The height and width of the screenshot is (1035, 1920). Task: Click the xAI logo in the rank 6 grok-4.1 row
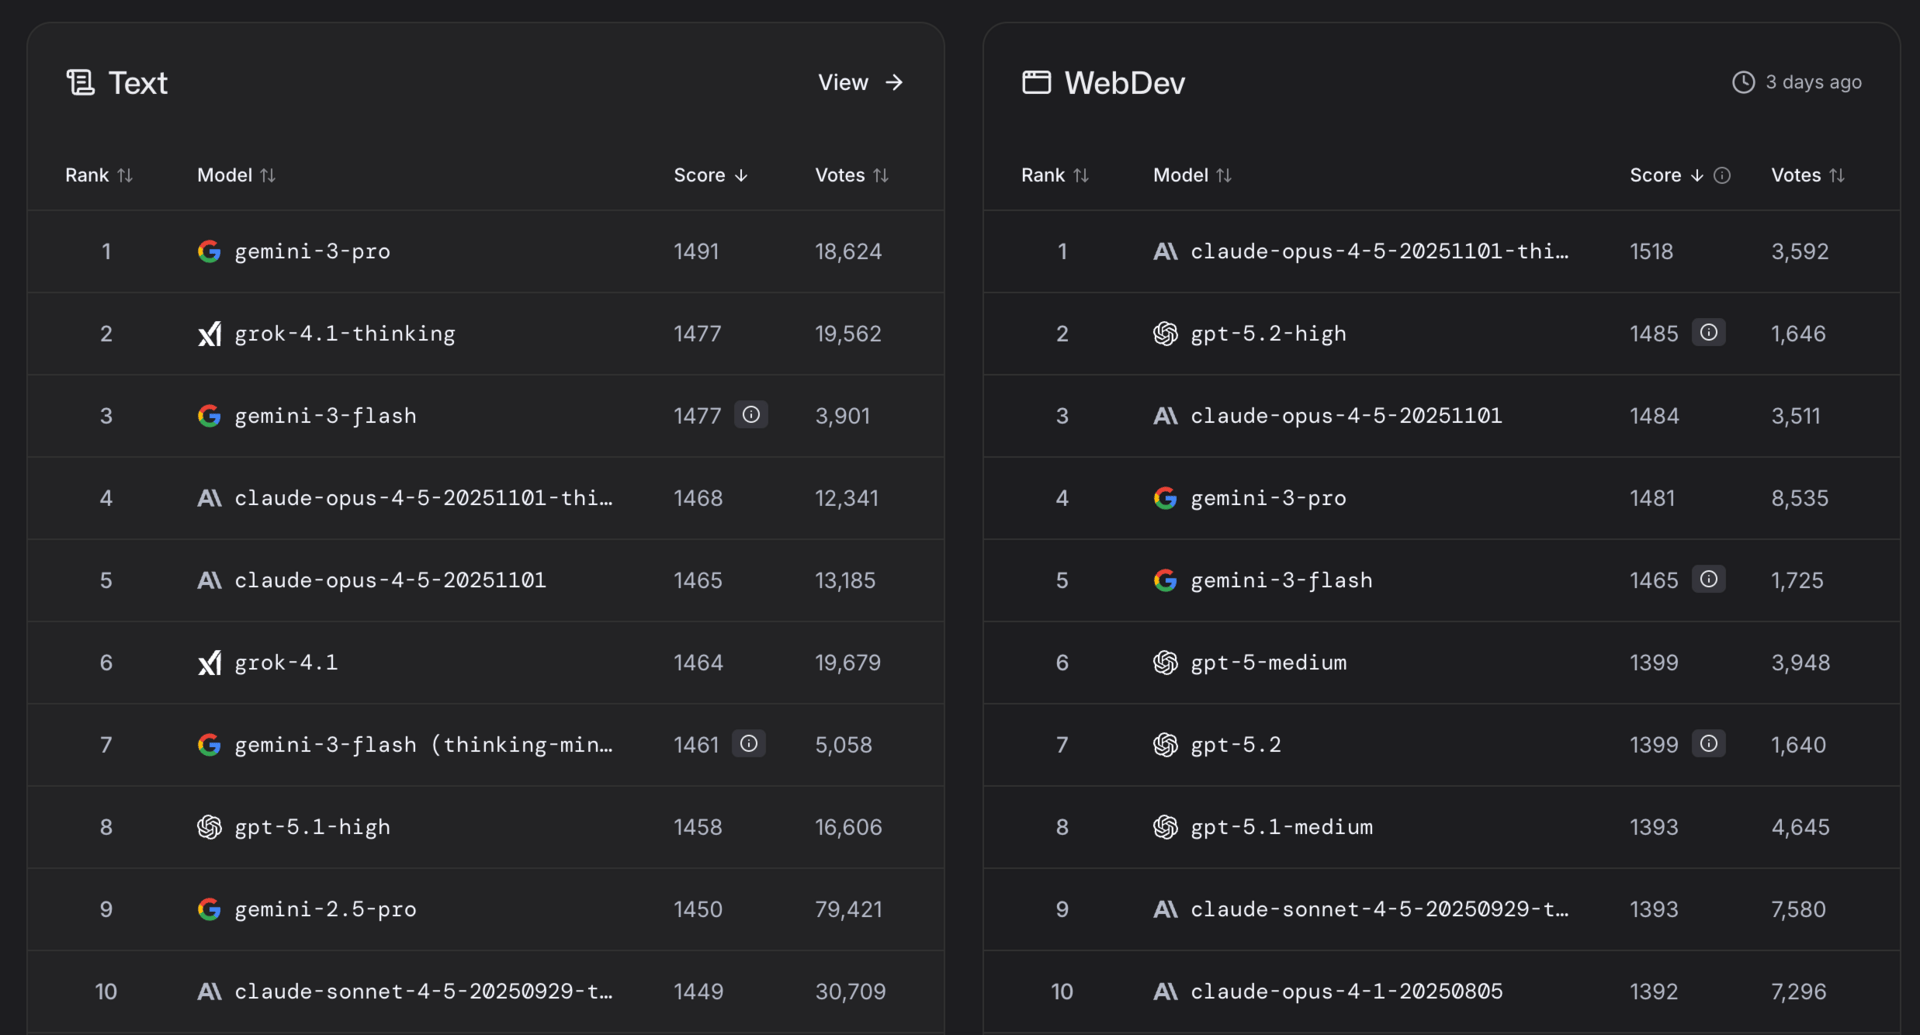coord(209,663)
